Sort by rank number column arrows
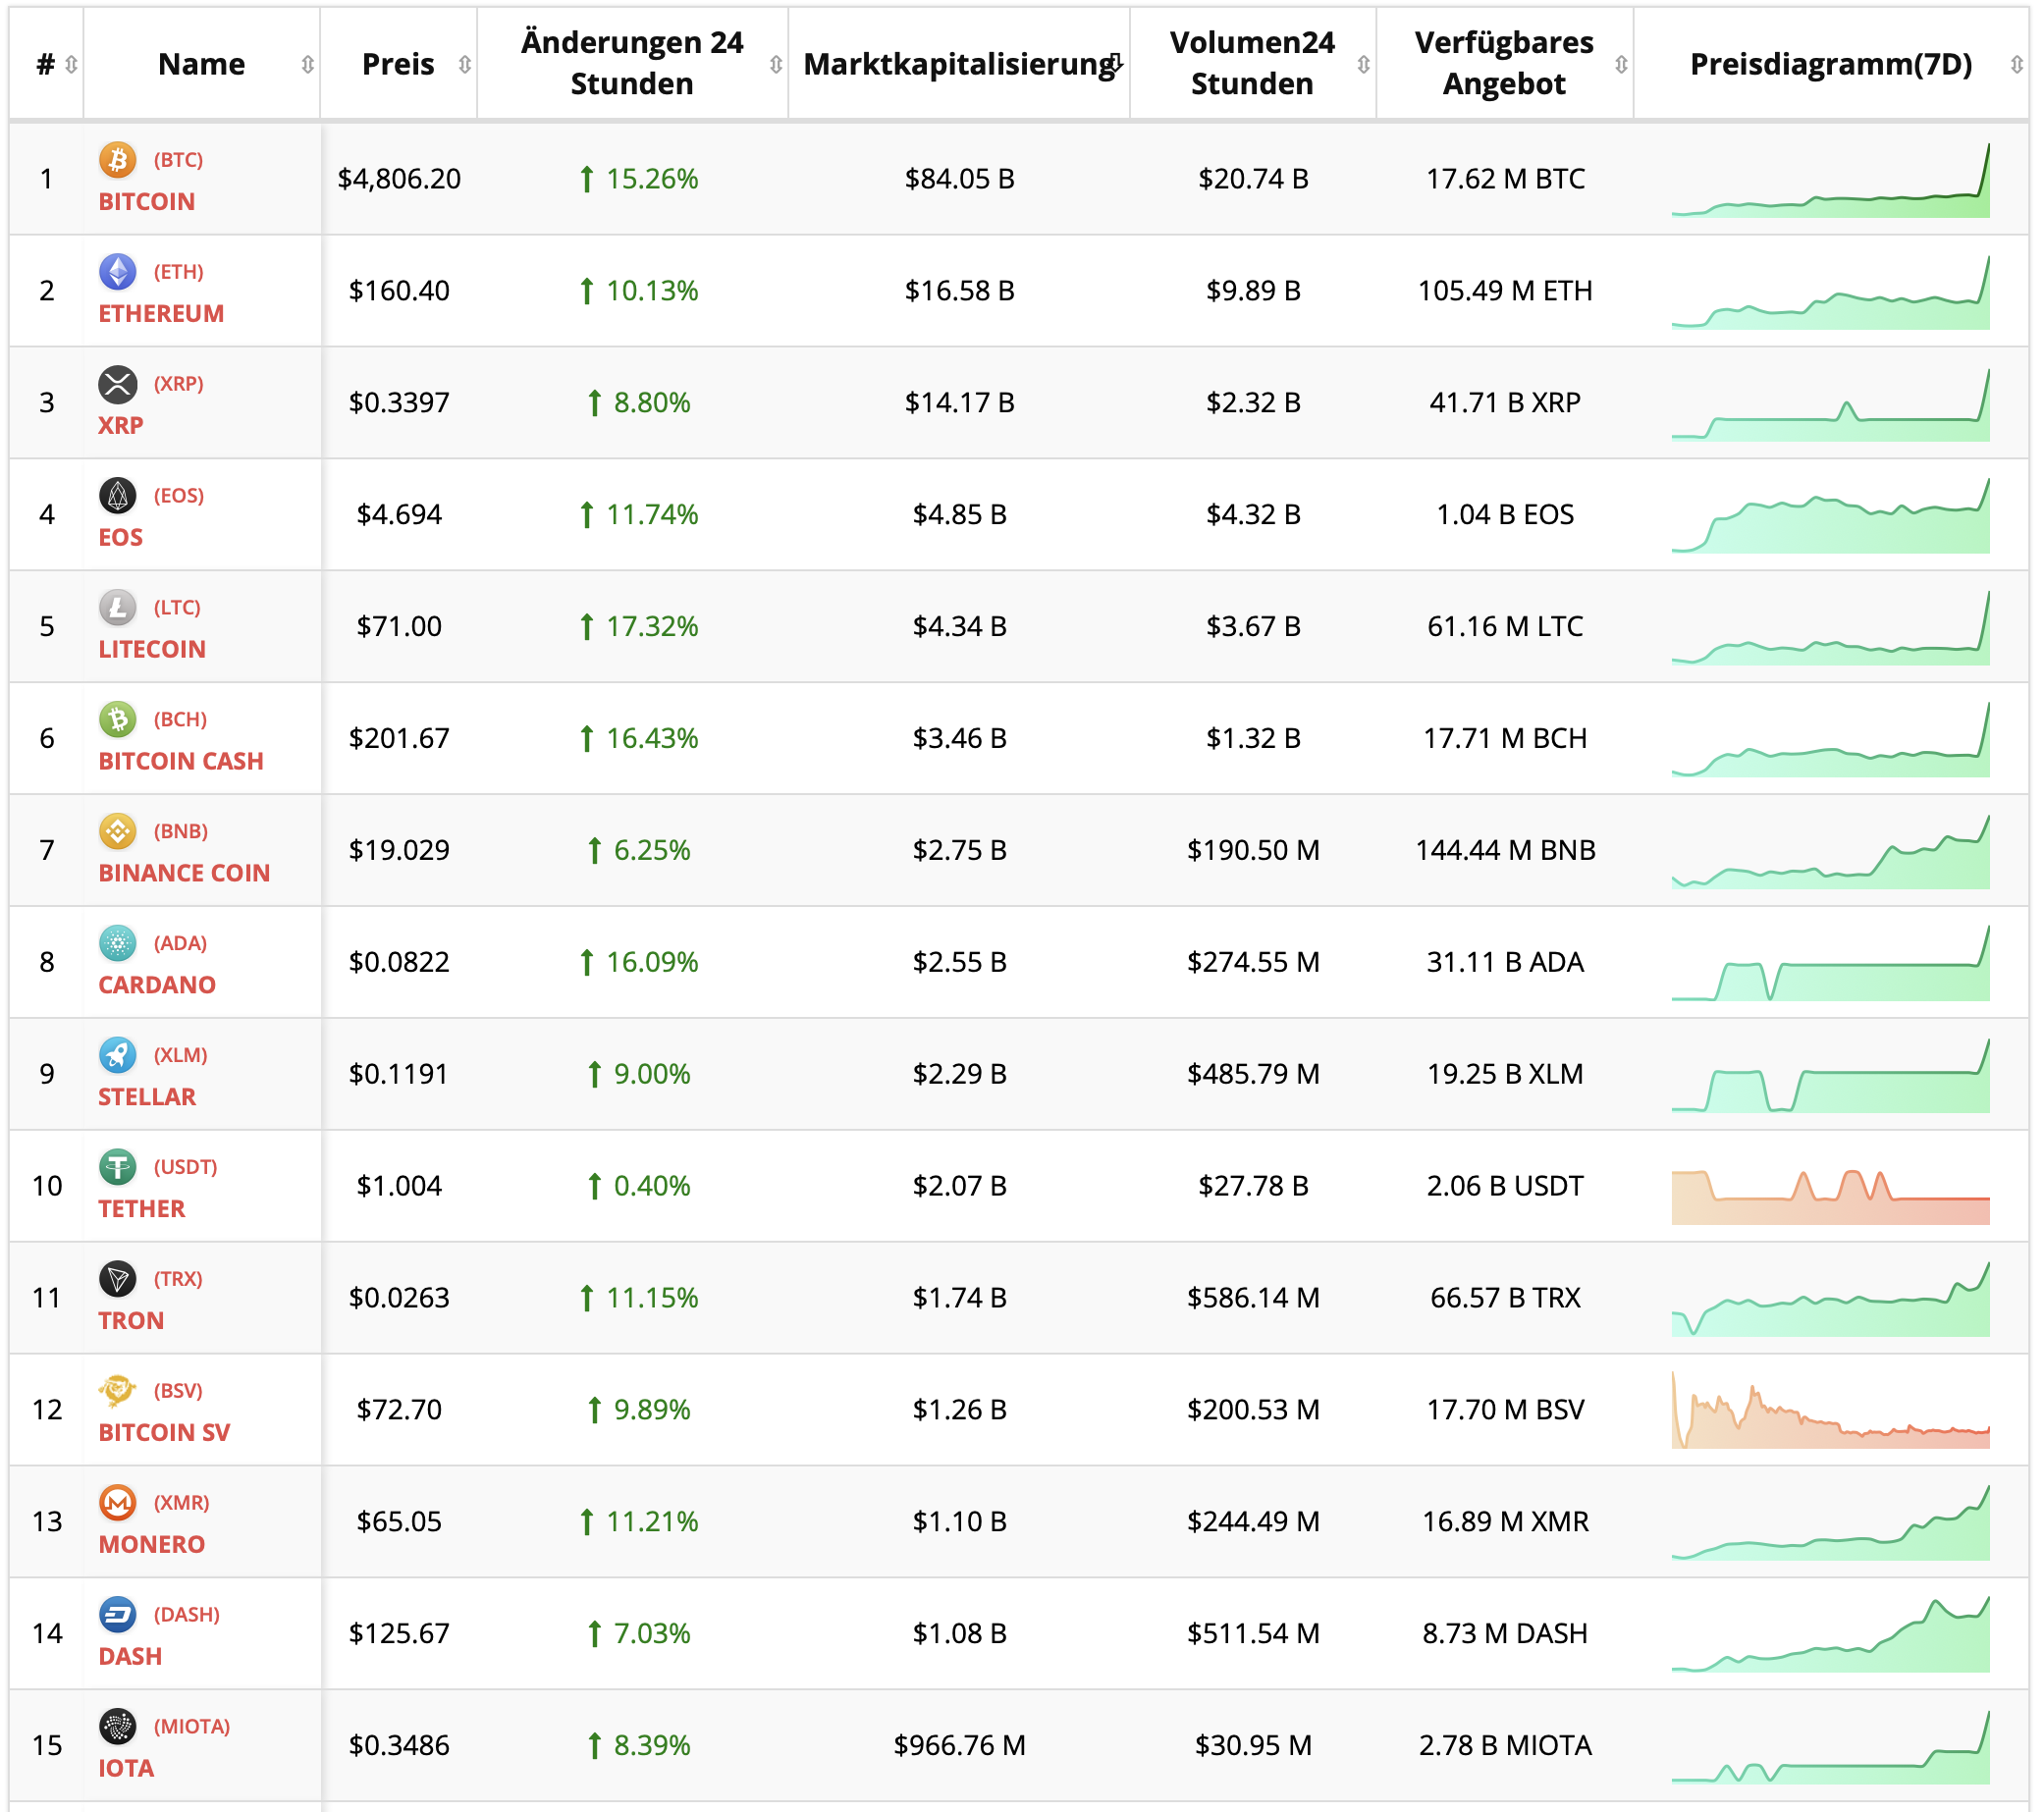The image size is (2044, 1812). [71, 65]
